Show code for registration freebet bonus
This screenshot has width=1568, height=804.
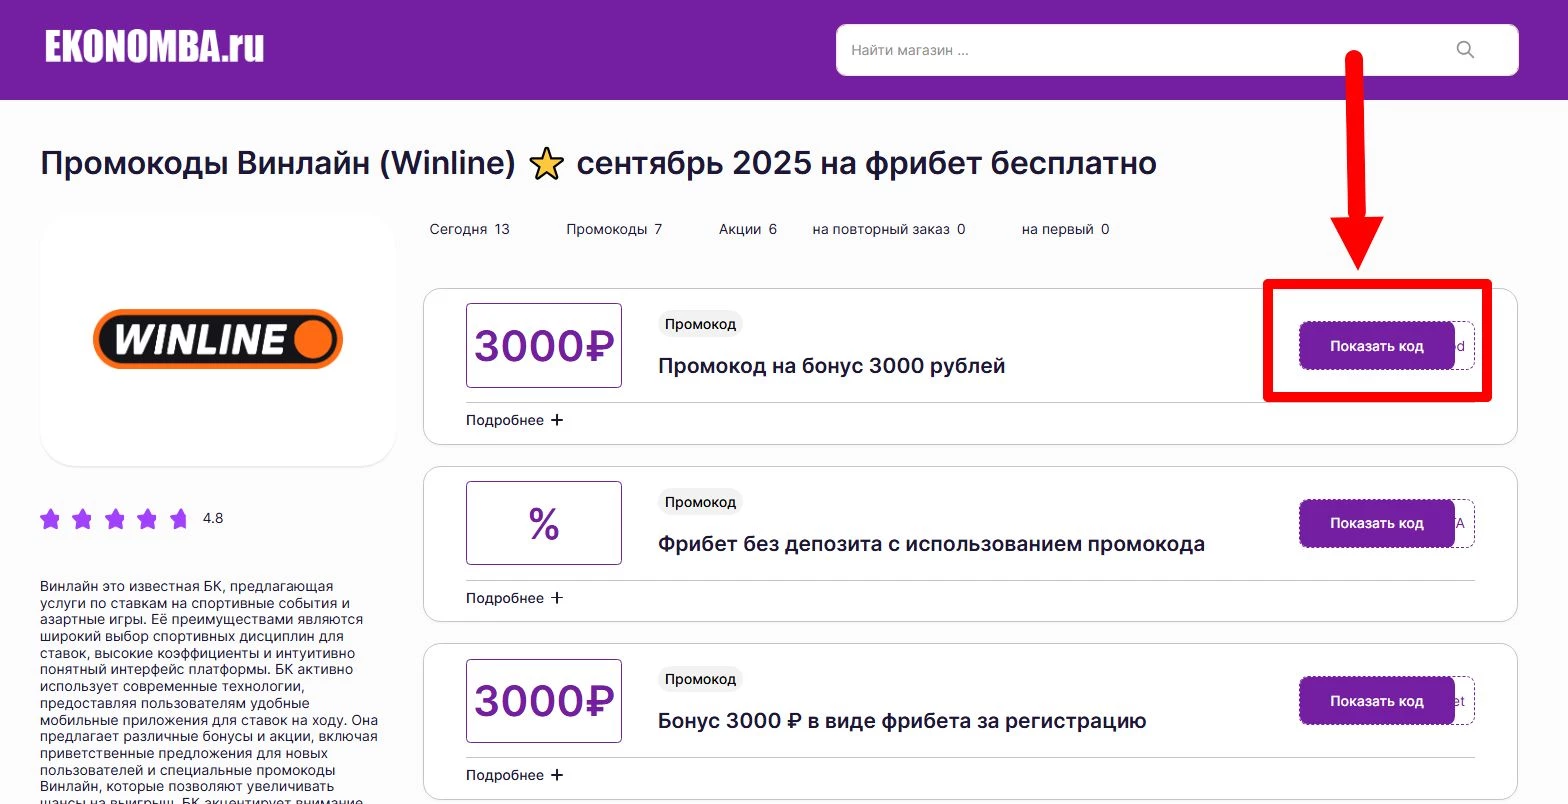tap(1376, 701)
